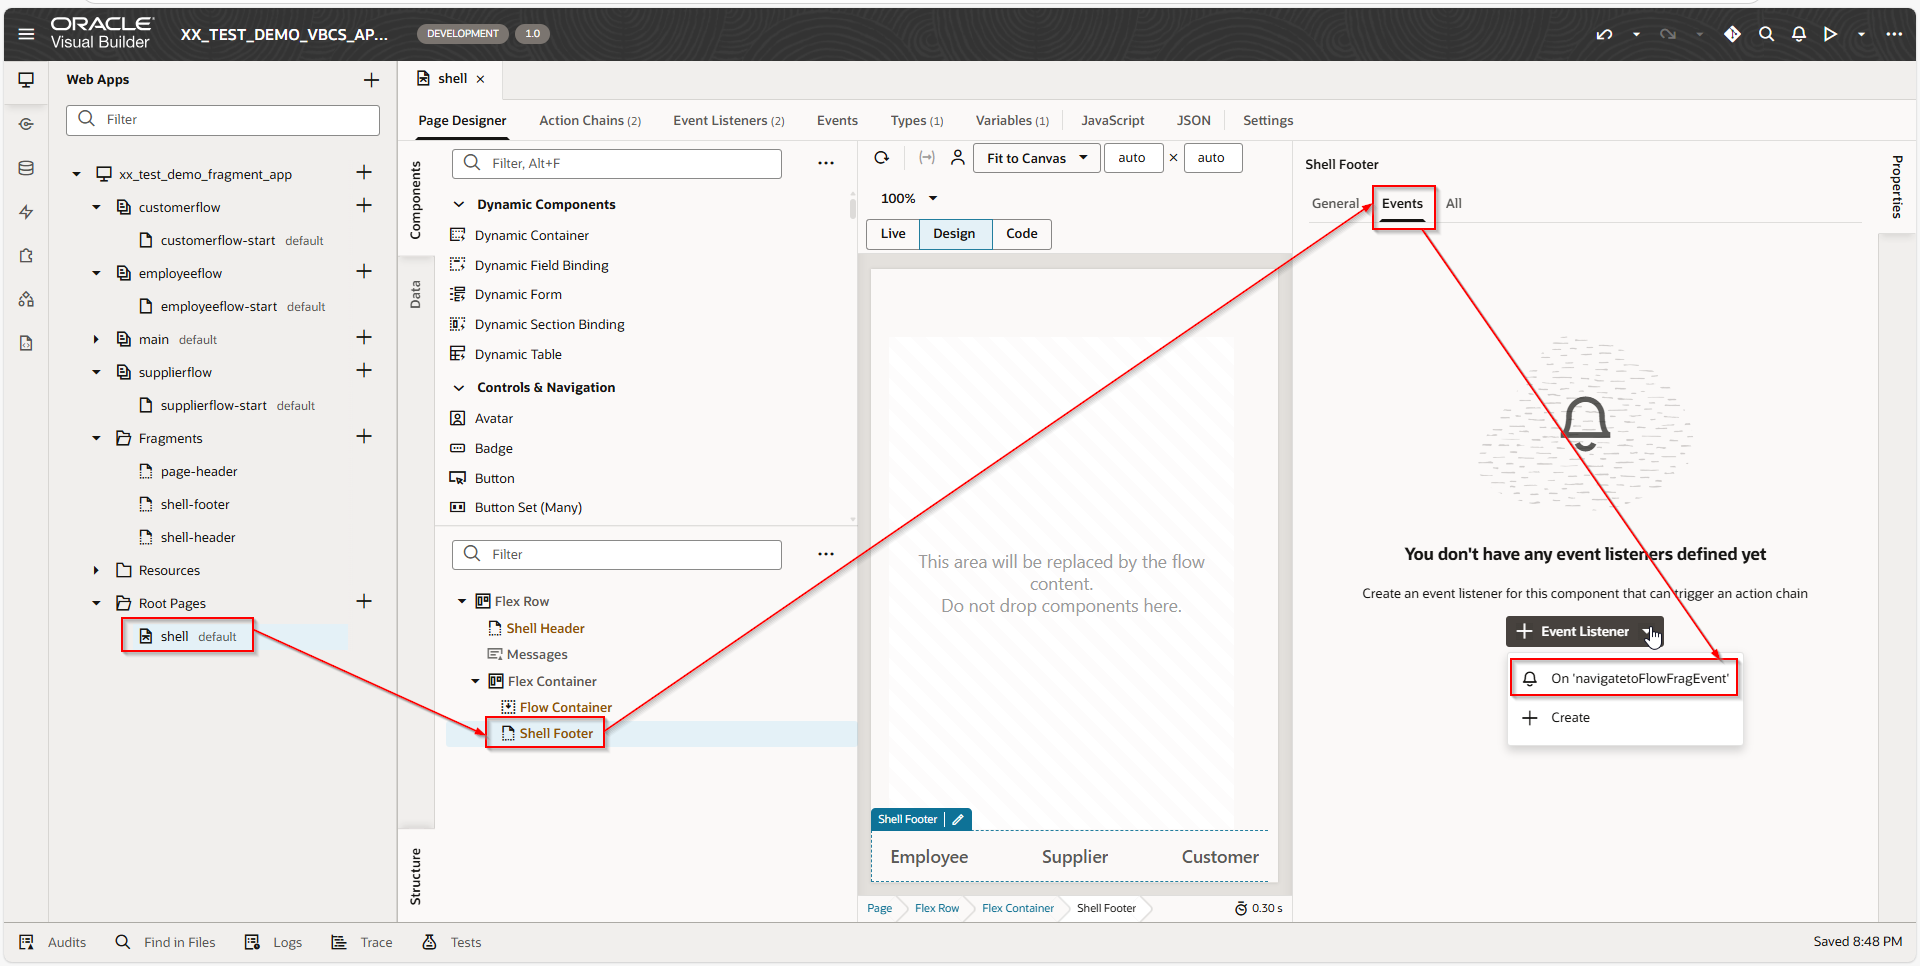1920x966 pixels.
Task: Open the global search magnifier icon
Action: coord(1766,33)
